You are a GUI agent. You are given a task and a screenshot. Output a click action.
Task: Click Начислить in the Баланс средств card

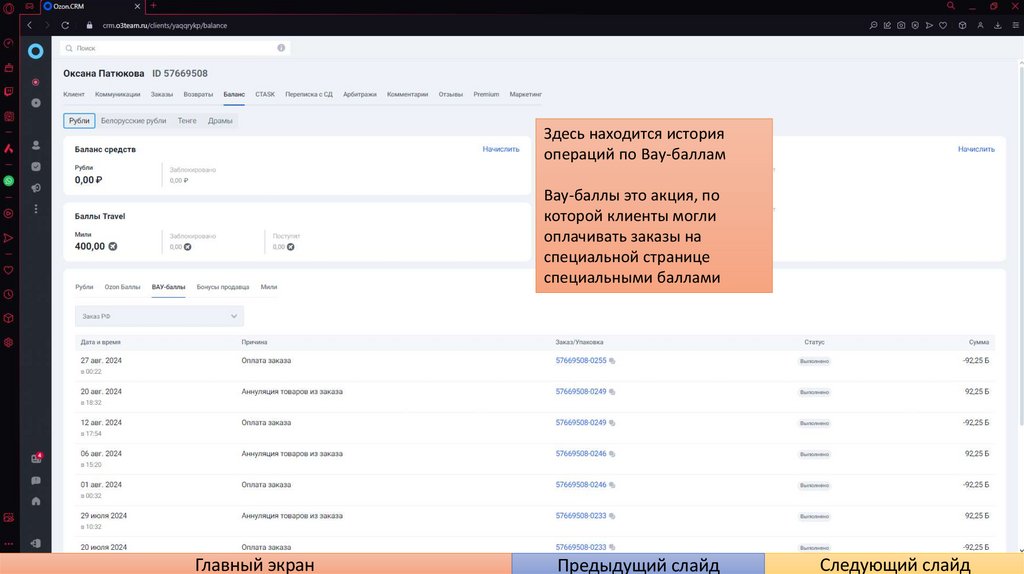point(501,149)
